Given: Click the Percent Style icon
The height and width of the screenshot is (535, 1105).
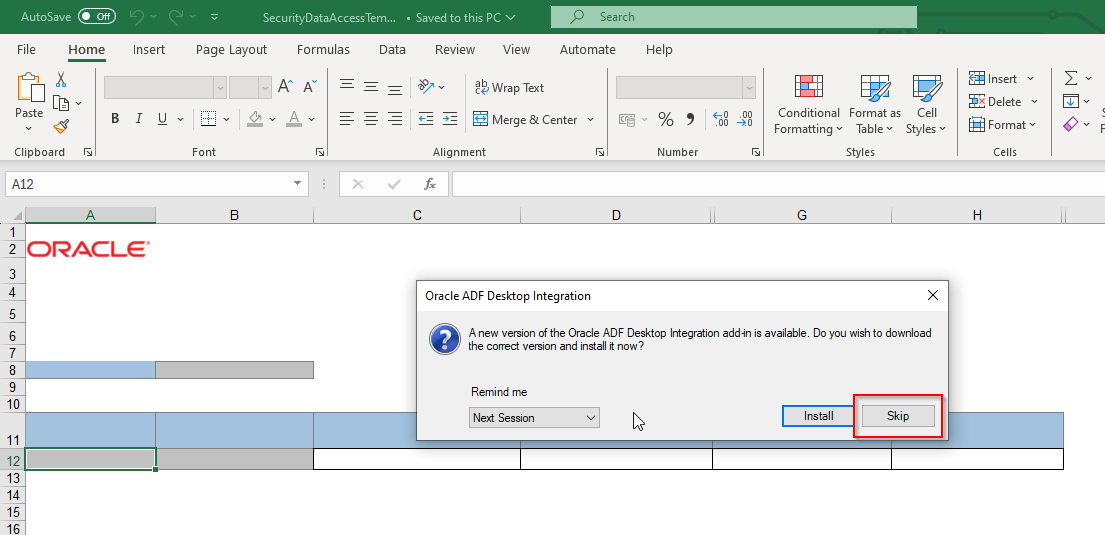Looking at the screenshot, I should 665,119.
